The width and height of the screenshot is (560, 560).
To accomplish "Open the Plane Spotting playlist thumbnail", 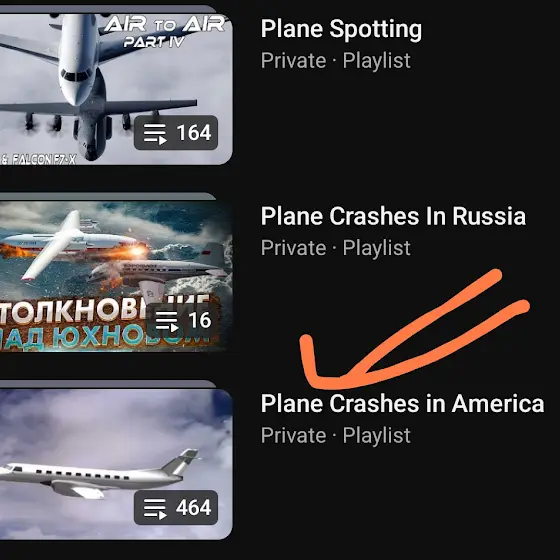I will click(116, 89).
